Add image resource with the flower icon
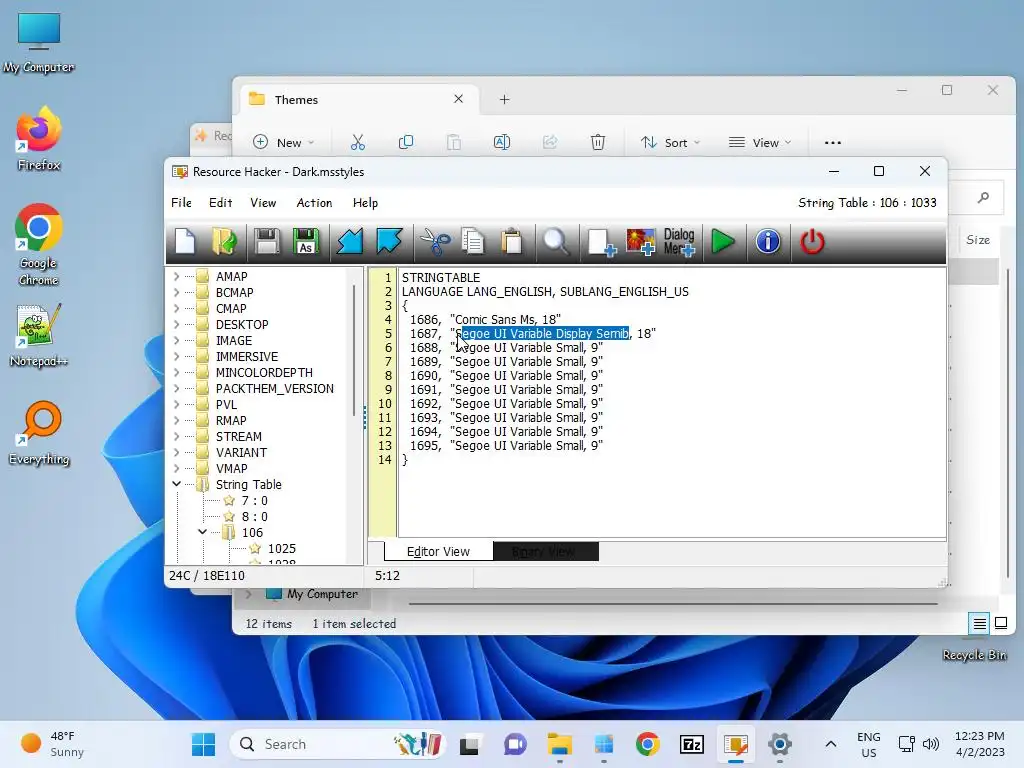The image size is (1024, 768). (641, 242)
